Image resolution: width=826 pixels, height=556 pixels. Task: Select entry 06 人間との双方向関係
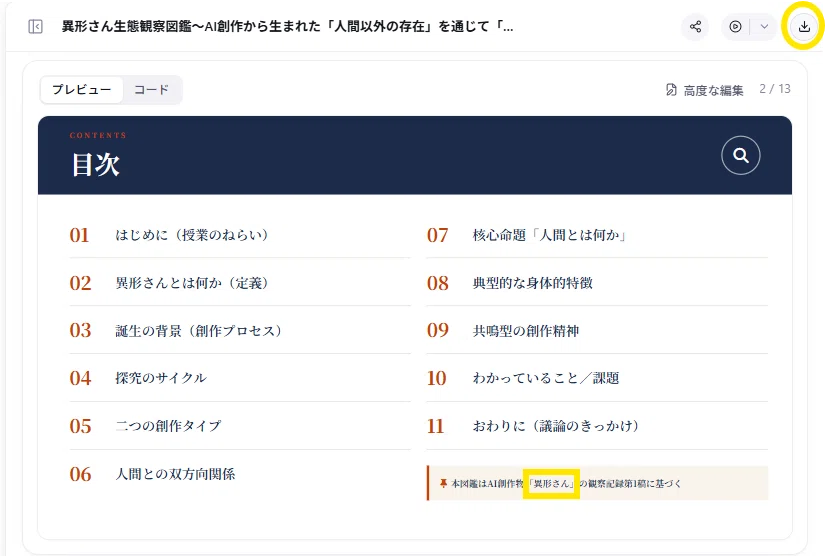240,474
